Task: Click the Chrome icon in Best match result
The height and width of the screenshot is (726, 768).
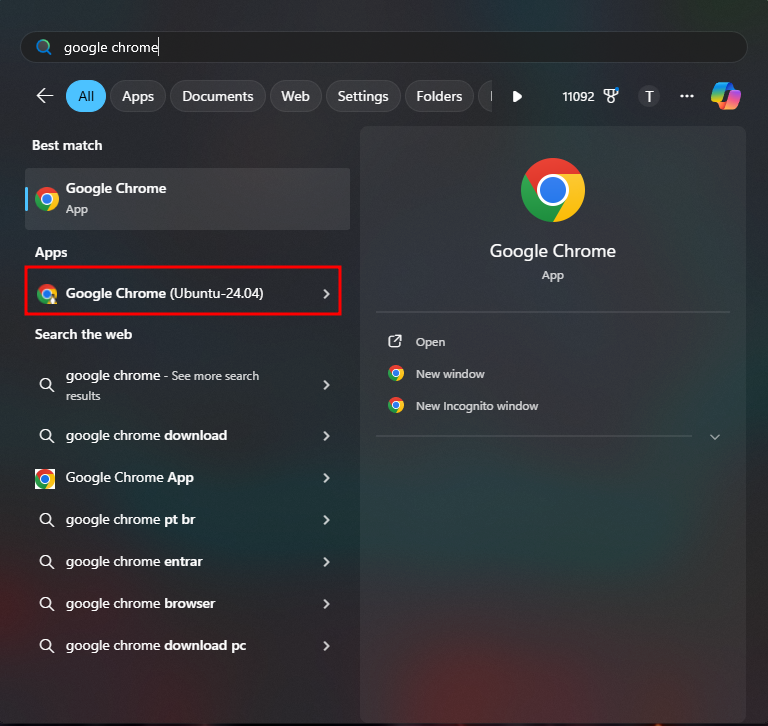Action: pos(47,199)
